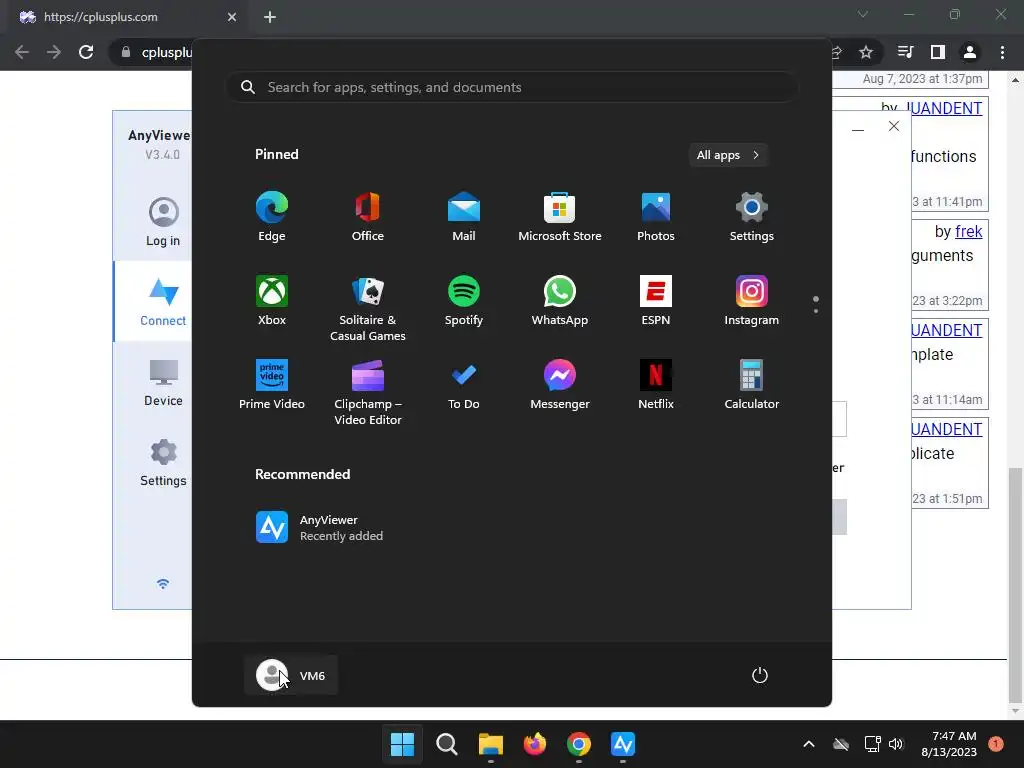
Task: Expand the All apps list
Action: (728, 155)
